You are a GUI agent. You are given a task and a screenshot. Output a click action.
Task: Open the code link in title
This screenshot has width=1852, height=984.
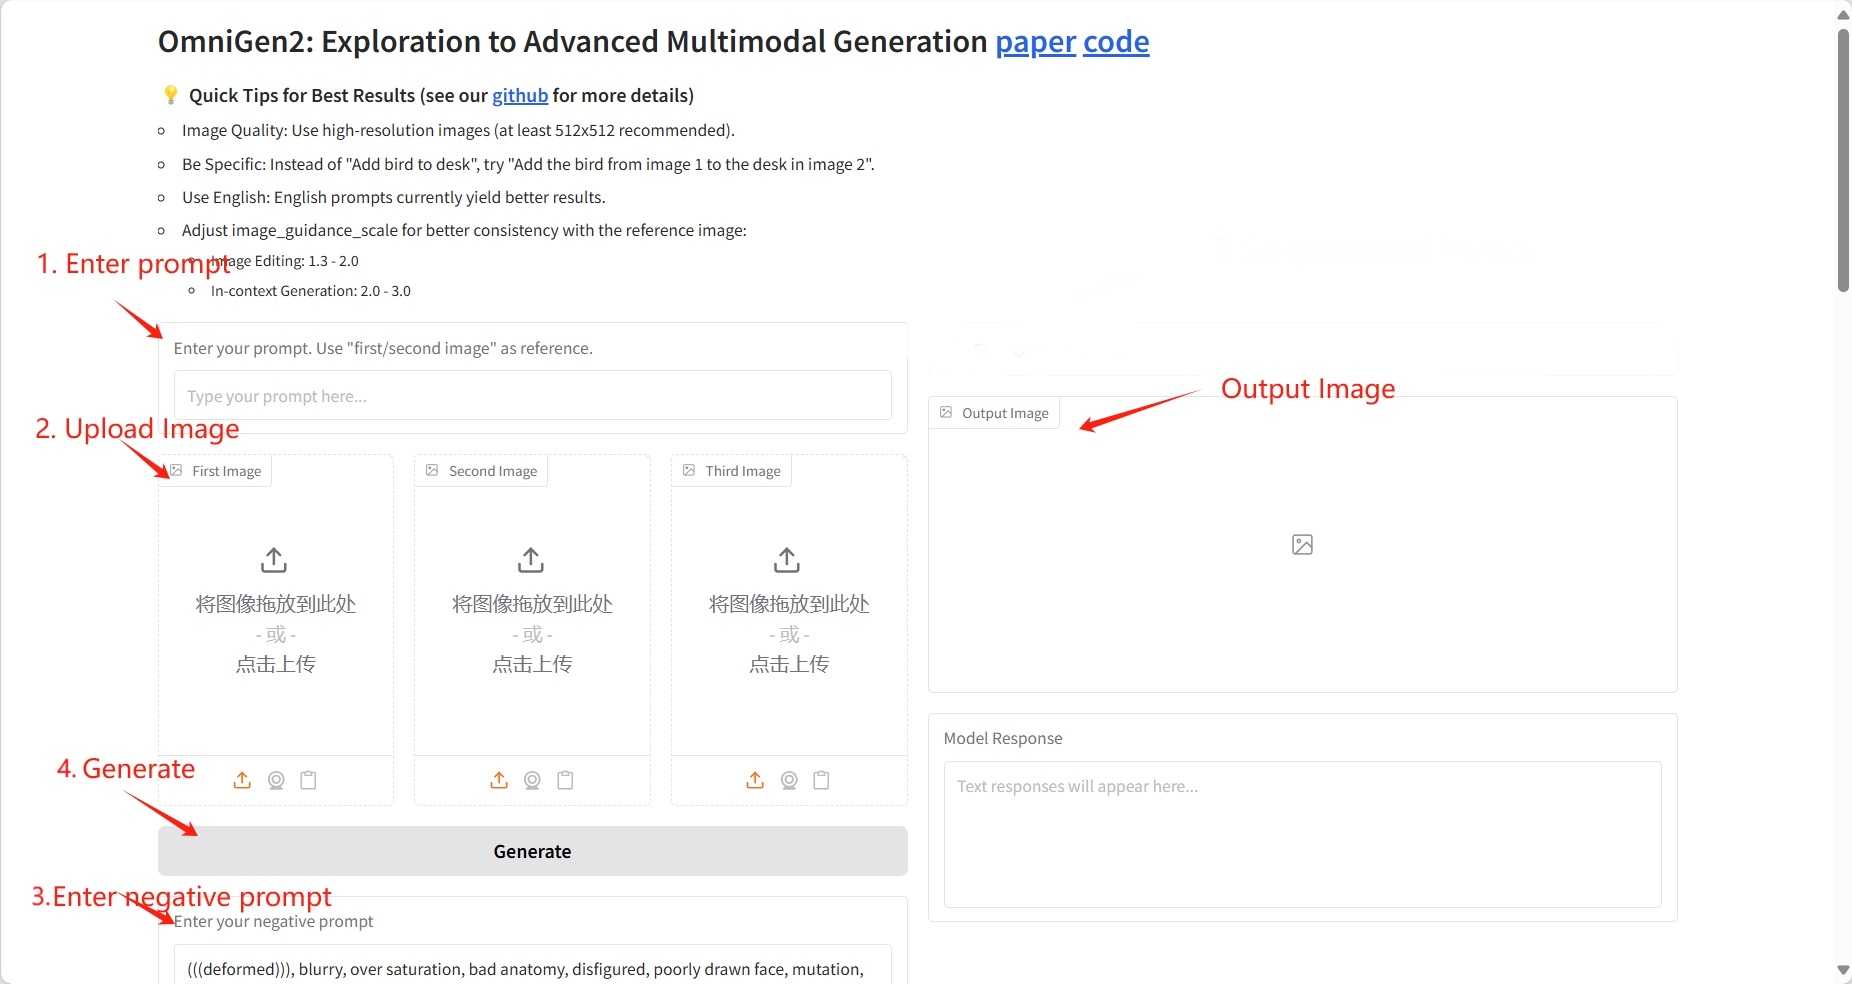(x=1116, y=42)
